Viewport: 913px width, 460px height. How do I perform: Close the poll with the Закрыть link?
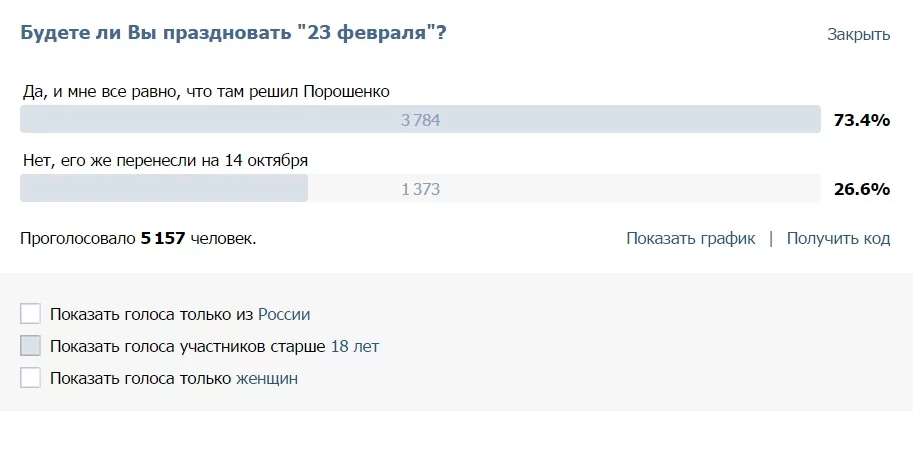click(x=858, y=34)
